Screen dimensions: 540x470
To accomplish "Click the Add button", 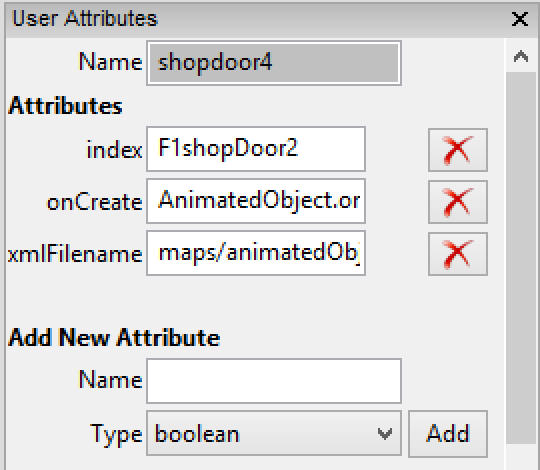I will pyautogui.click(x=448, y=434).
